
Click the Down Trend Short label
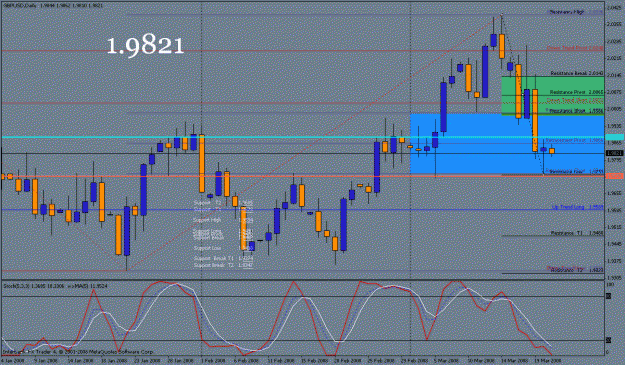point(575,100)
